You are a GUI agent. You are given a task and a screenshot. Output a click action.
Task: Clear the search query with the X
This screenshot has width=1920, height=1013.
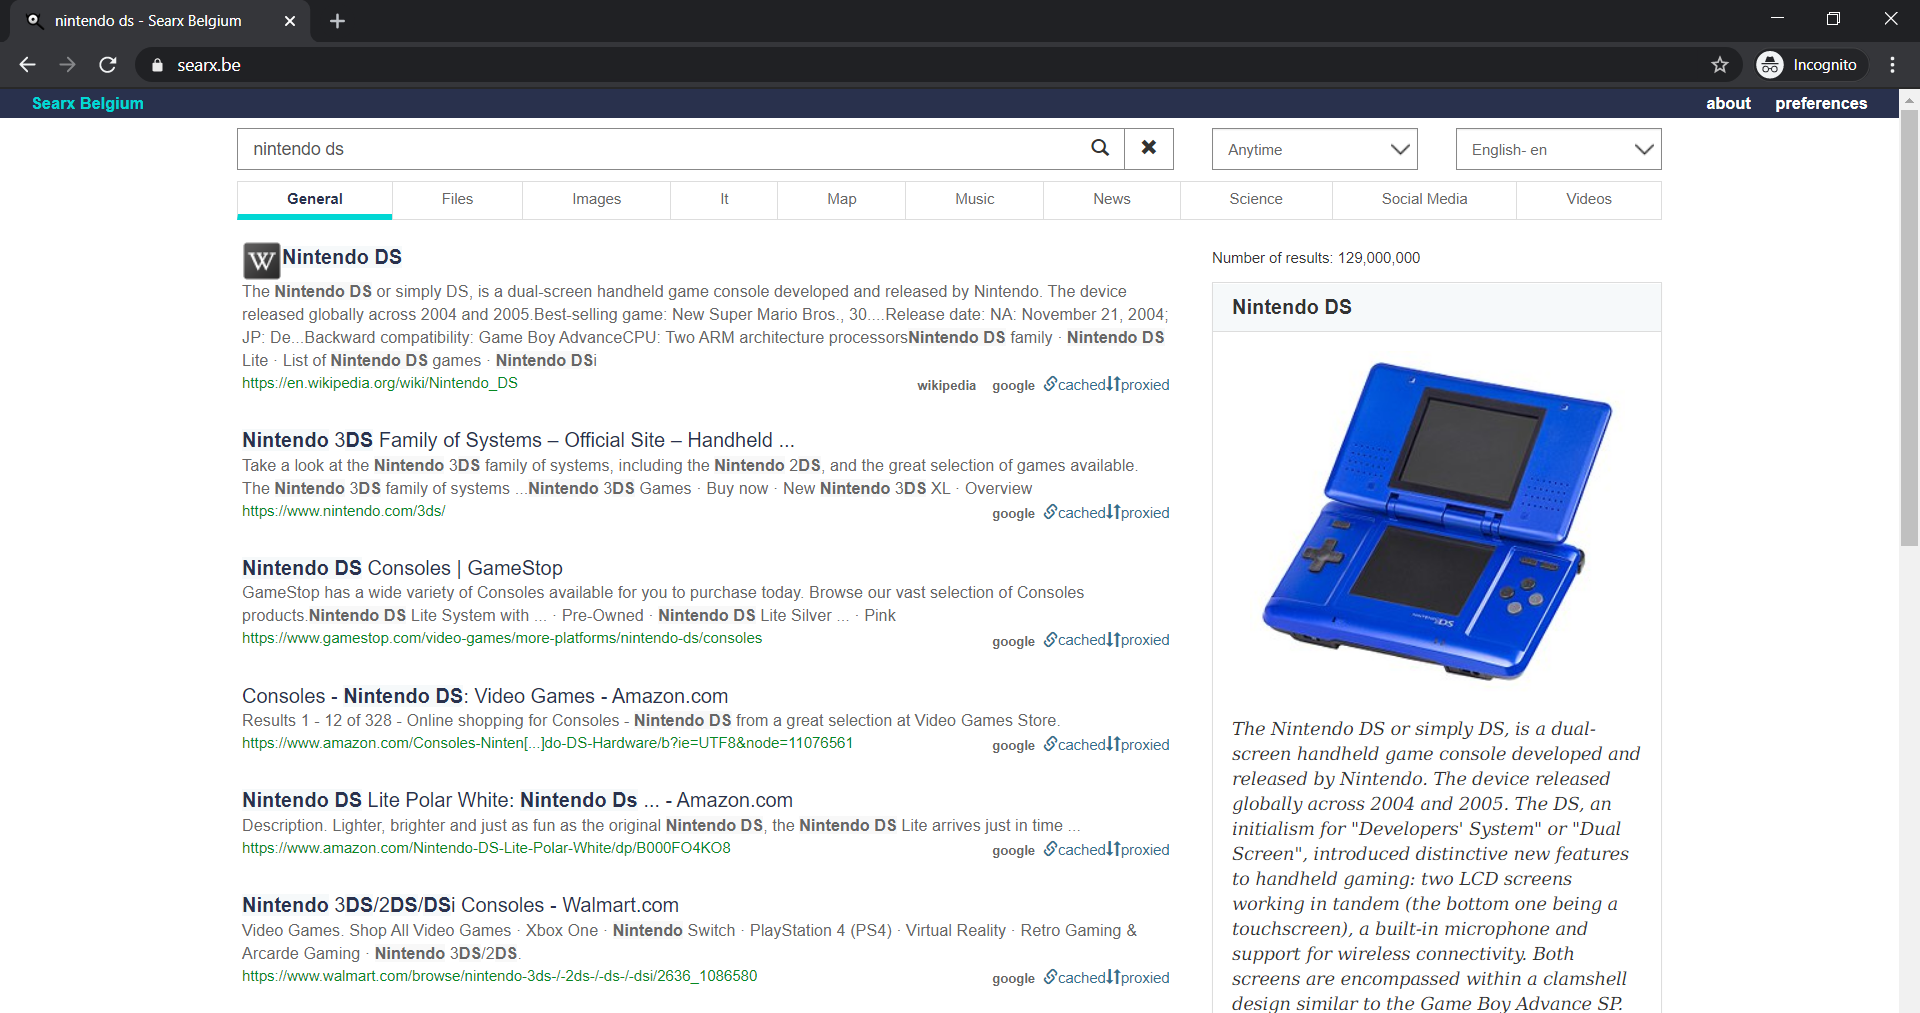(x=1149, y=148)
